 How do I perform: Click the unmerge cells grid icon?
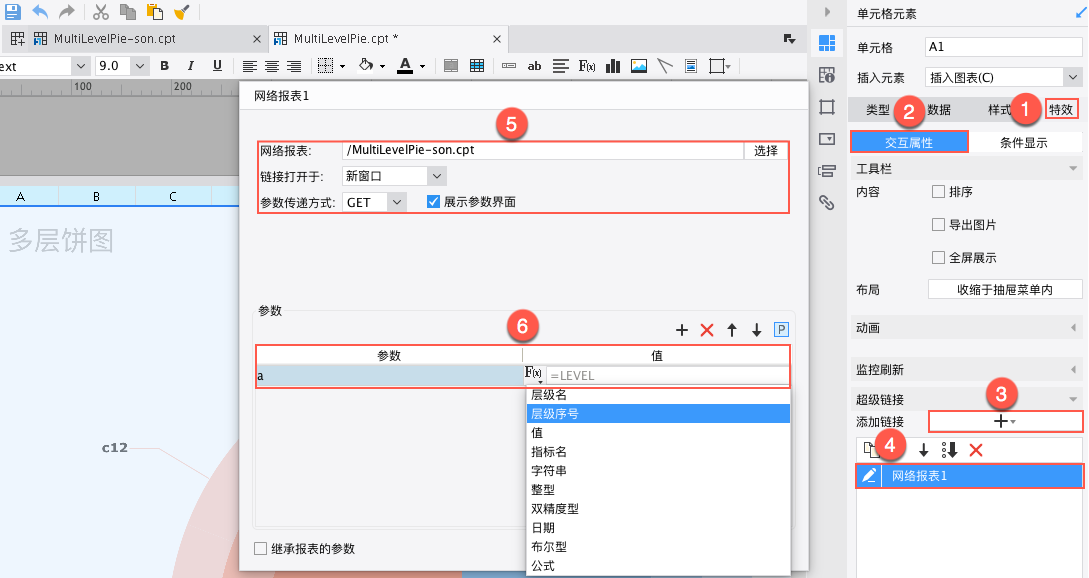477,66
